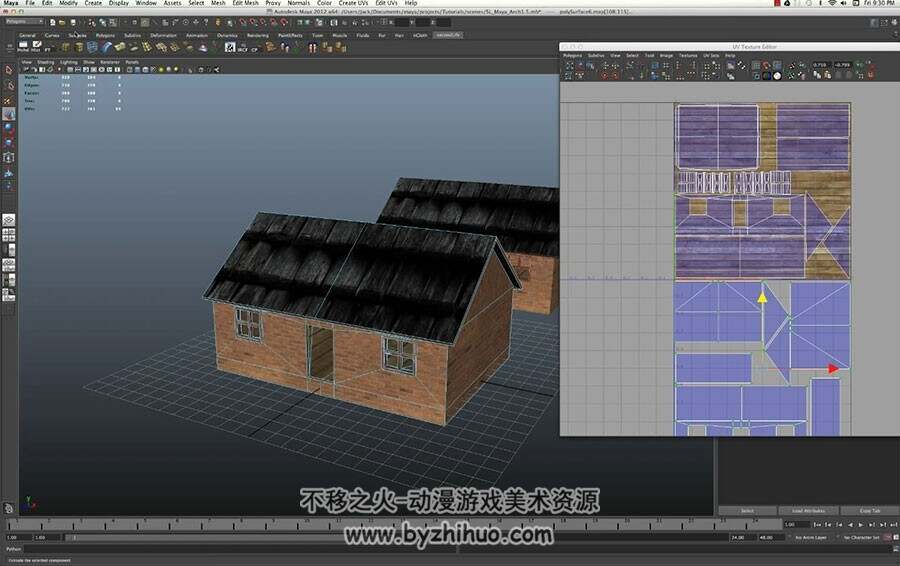Screen dimensions: 900x566
Task: Click the second UV value field
Action: click(x=841, y=65)
